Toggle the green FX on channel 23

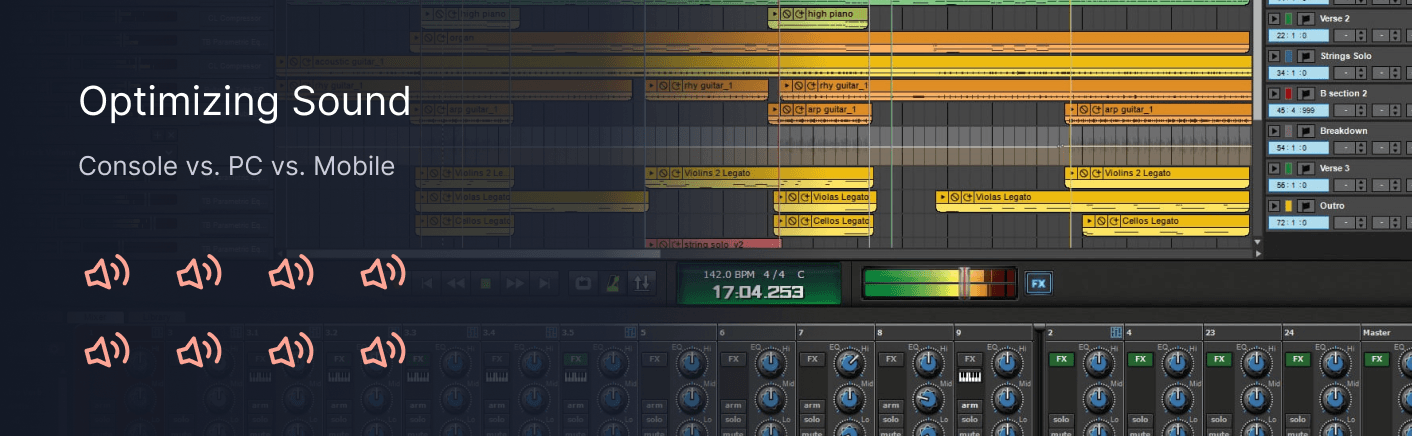(x=1218, y=359)
